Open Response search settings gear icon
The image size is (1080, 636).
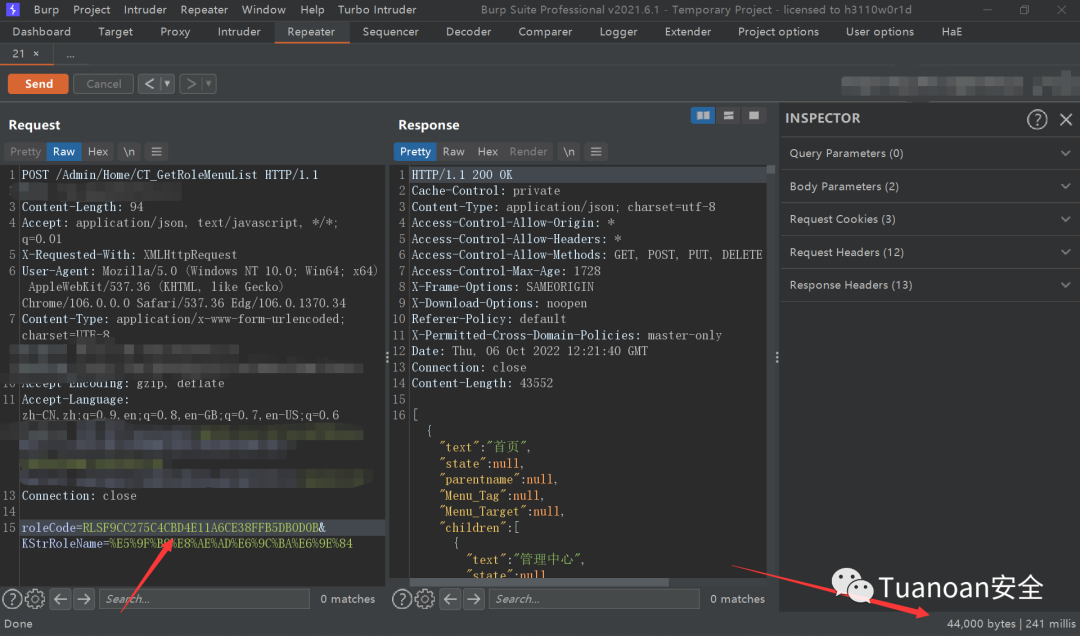[425, 599]
